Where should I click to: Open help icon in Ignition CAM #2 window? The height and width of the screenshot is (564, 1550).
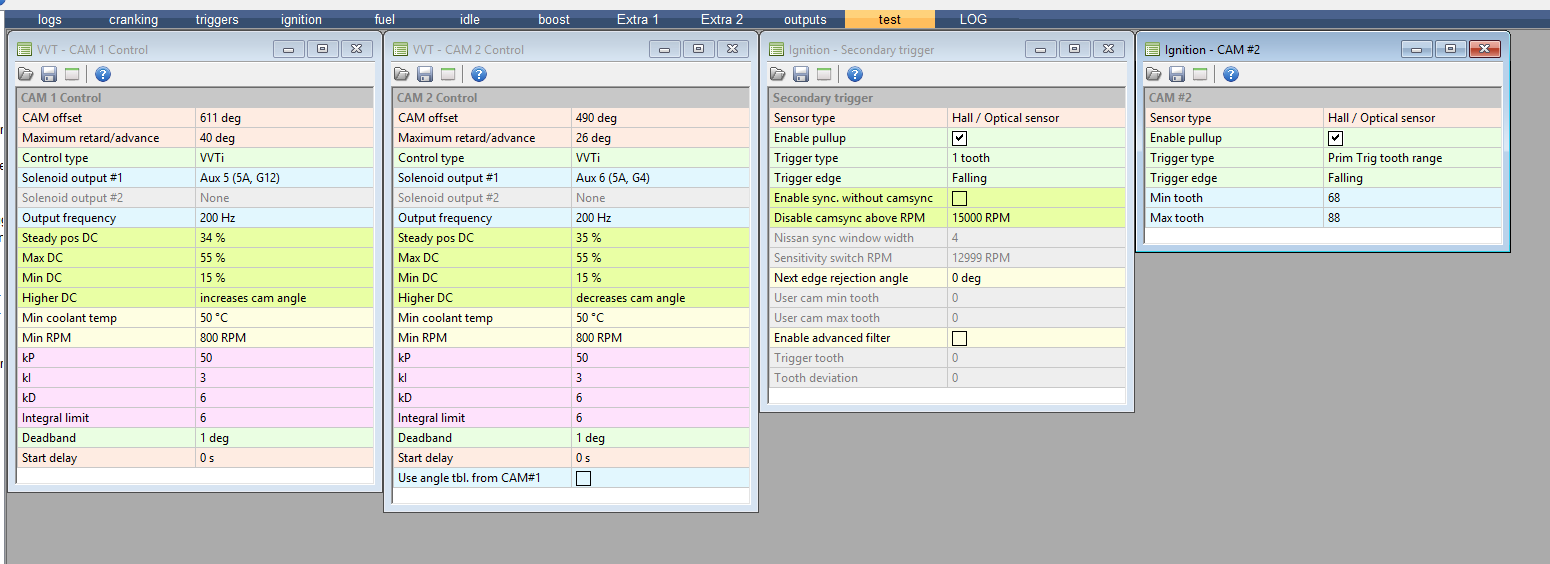(1231, 74)
